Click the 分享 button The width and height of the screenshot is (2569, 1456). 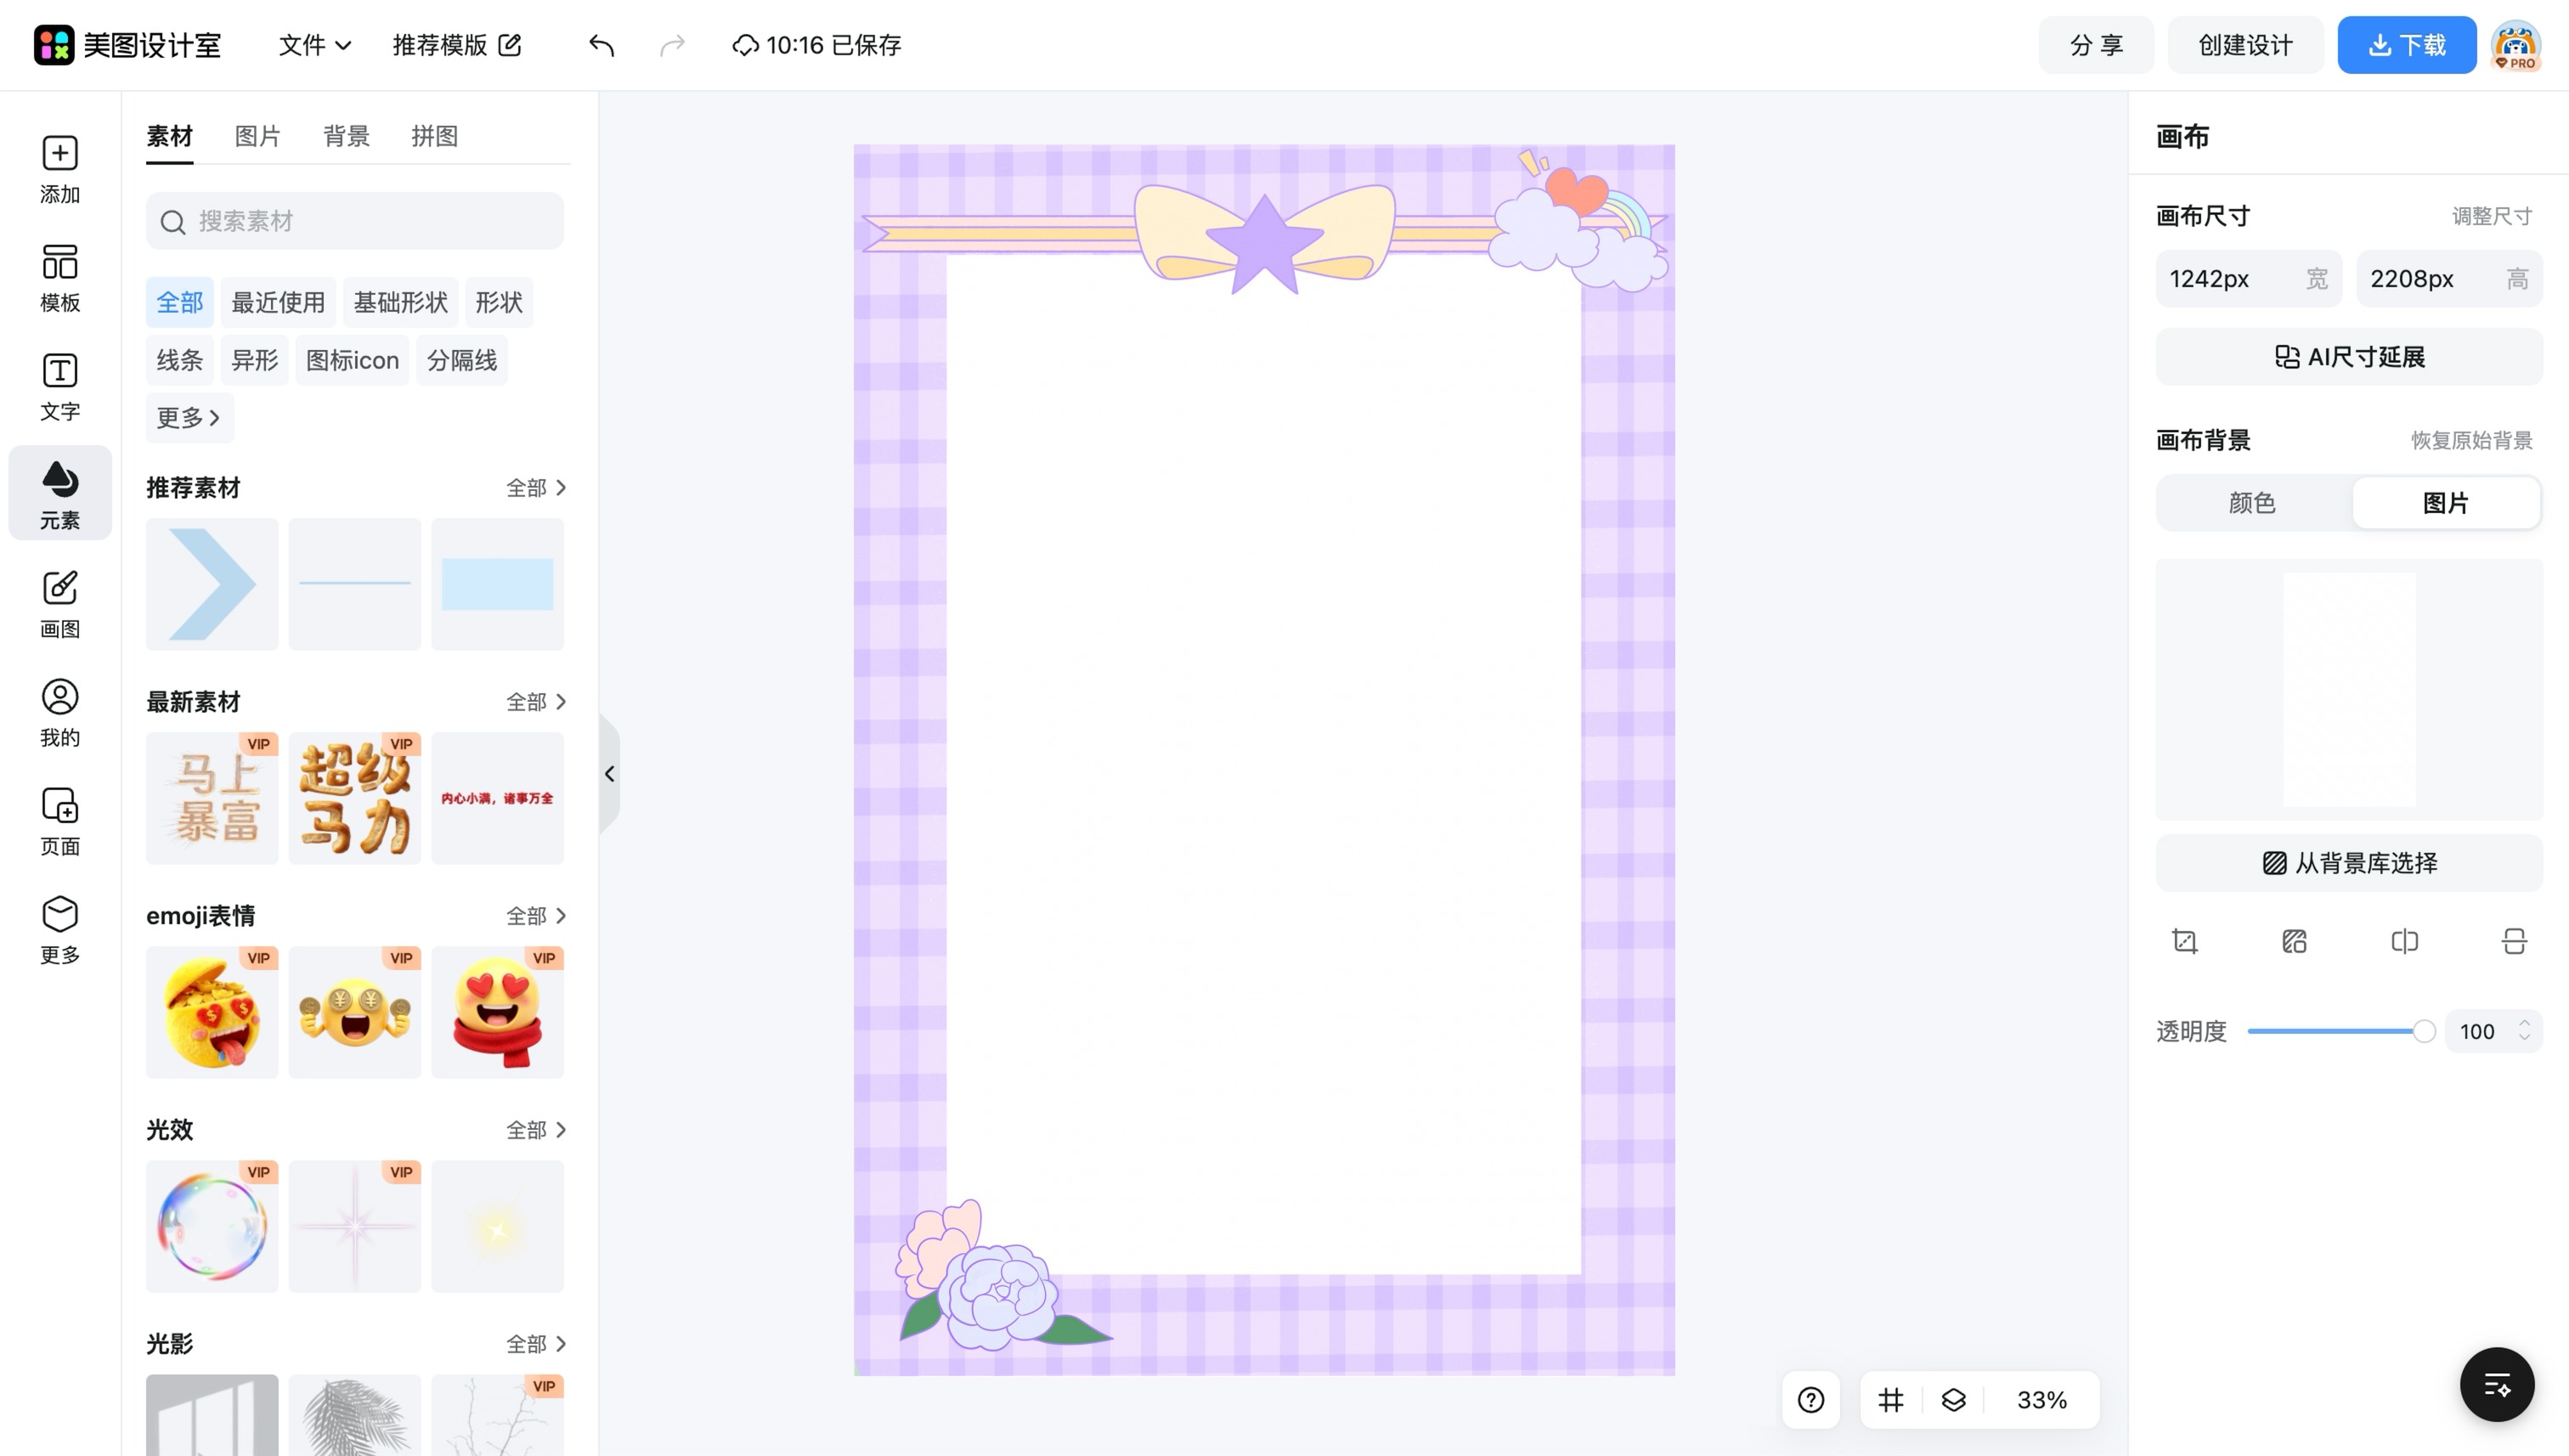click(2096, 45)
